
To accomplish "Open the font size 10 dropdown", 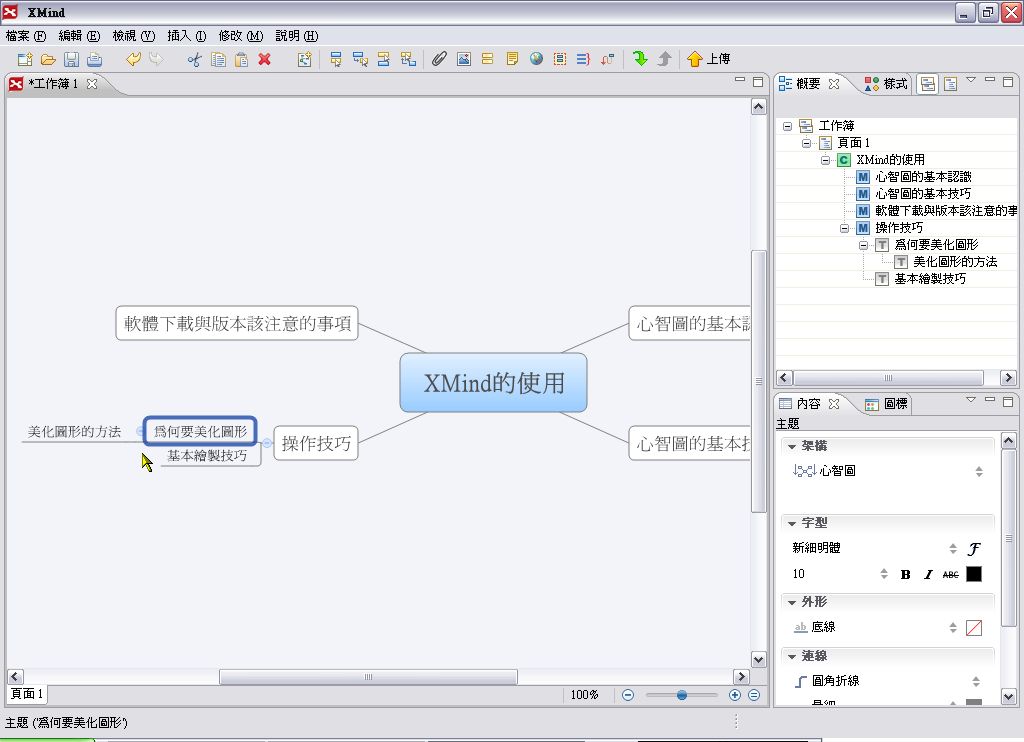I will [884, 574].
